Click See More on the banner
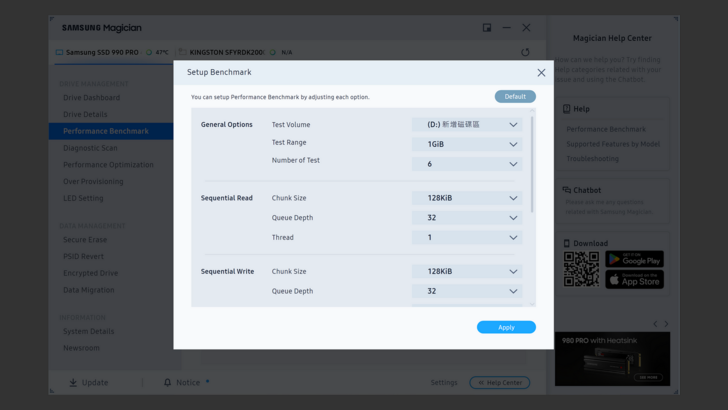The width and height of the screenshot is (728, 410). (648, 377)
